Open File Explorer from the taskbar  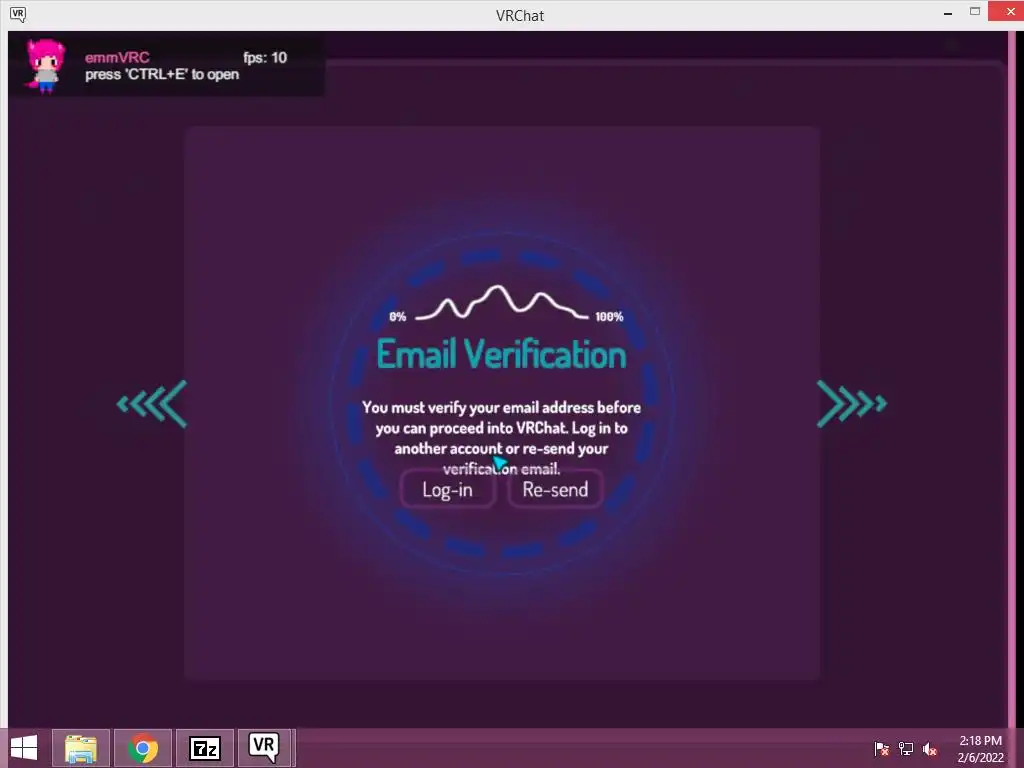[81, 748]
